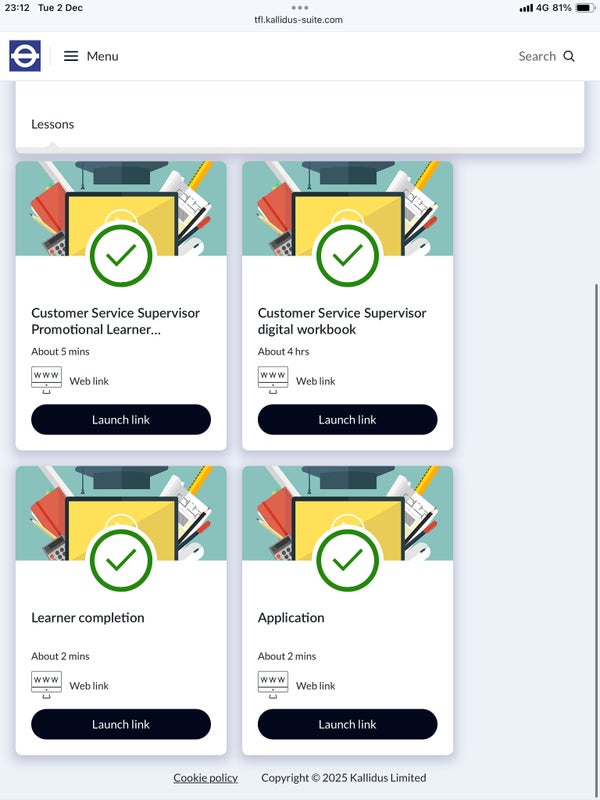600x800 pixels.
Task: Launch link for Customer Service Supervisor Promotional Learner
Action: [x=121, y=420]
